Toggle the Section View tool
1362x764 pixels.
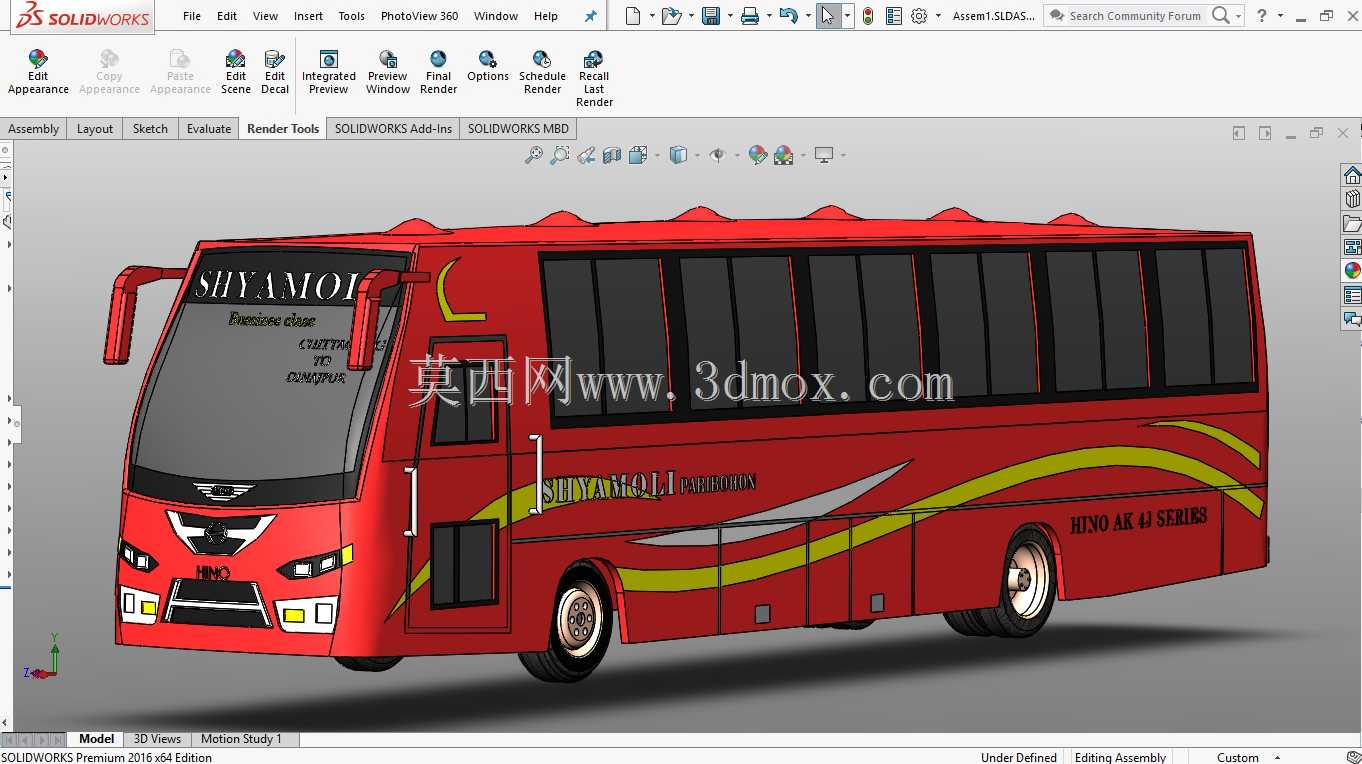[x=612, y=155]
